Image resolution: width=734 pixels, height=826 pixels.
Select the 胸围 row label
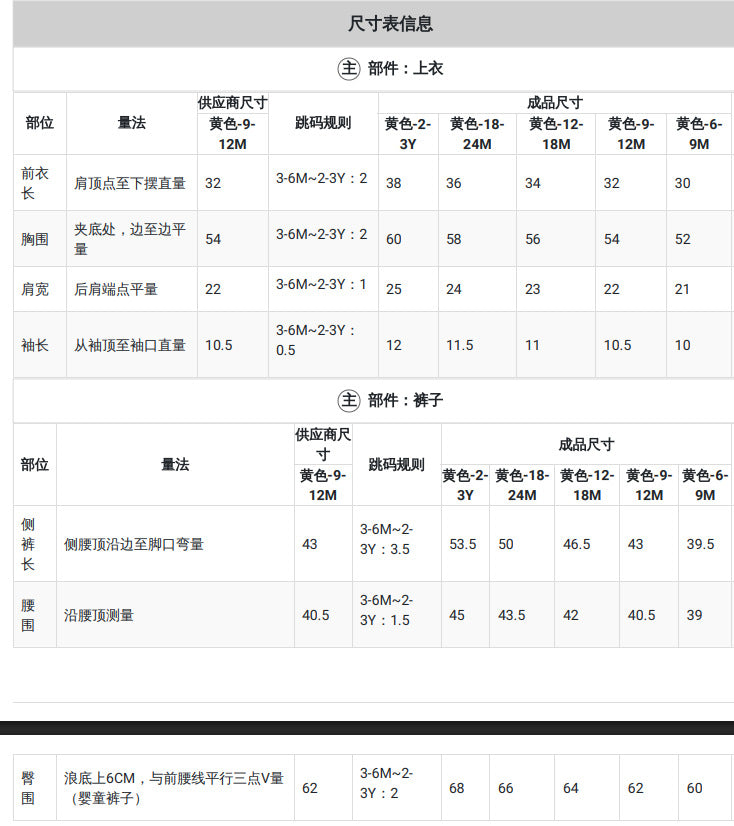[x=35, y=239]
